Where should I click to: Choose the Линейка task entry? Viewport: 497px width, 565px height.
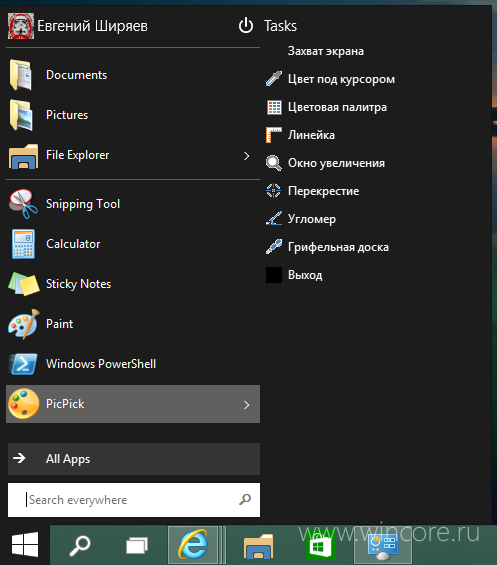pyautogui.click(x=311, y=135)
